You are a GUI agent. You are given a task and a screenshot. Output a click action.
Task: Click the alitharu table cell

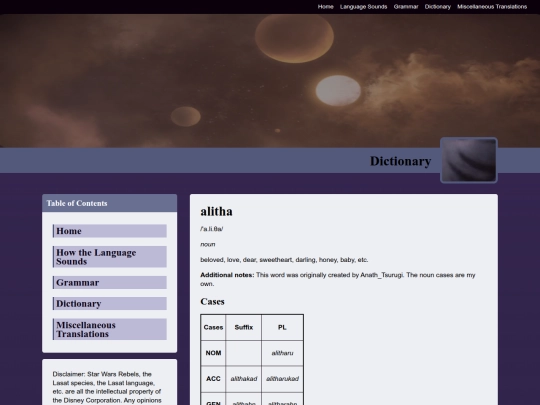coord(282,353)
